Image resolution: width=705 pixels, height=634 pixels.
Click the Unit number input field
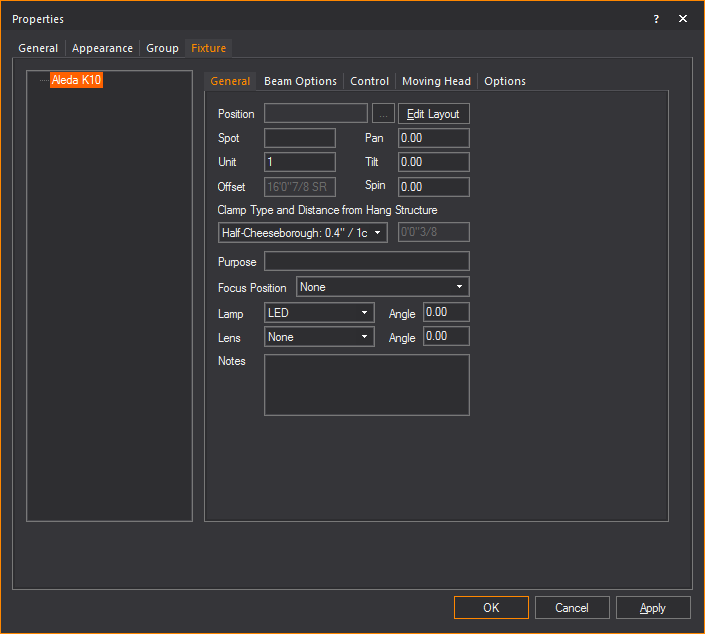click(x=300, y=162)
